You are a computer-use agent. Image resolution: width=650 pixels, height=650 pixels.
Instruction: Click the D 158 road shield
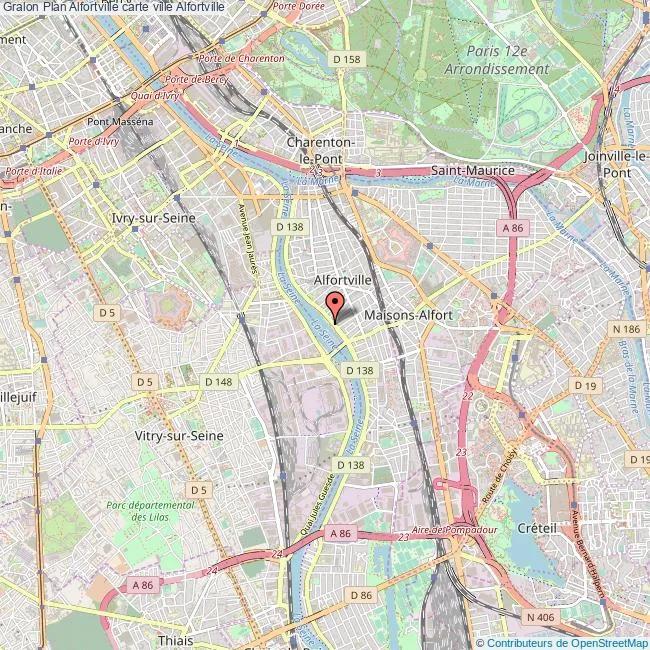pos(347,59)
